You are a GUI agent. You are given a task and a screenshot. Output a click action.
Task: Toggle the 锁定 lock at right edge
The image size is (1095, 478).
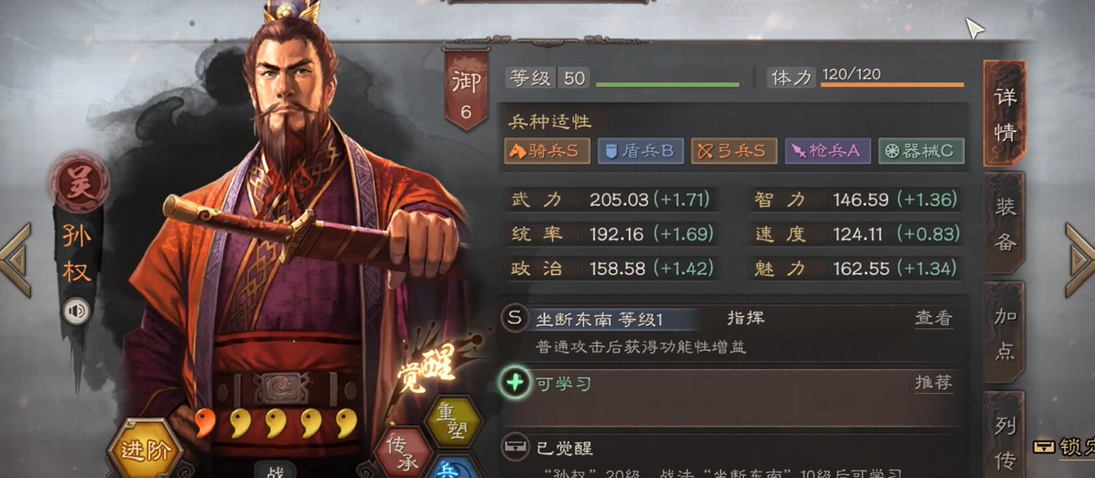tap(1064, 447)
